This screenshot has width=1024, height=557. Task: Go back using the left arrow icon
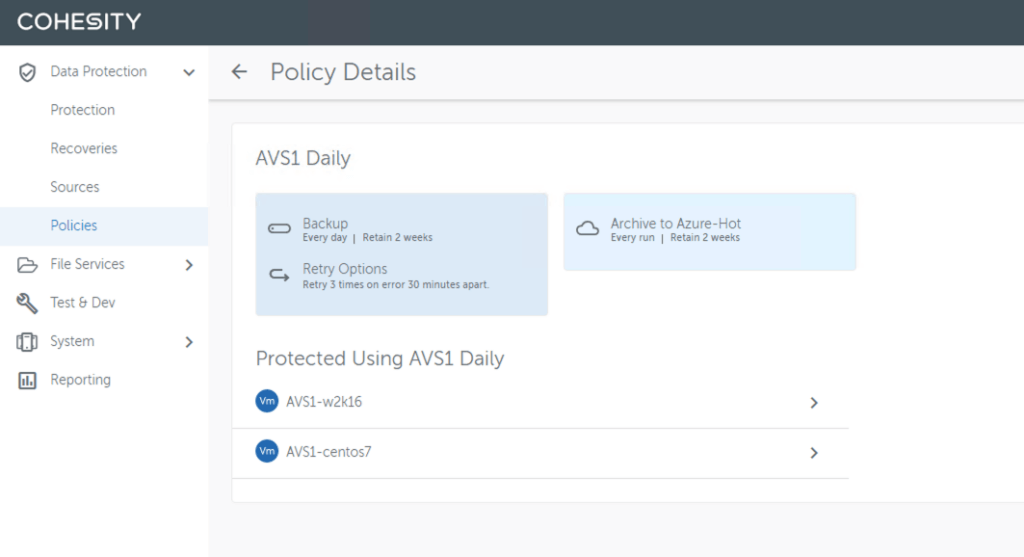tap(239, 72)
